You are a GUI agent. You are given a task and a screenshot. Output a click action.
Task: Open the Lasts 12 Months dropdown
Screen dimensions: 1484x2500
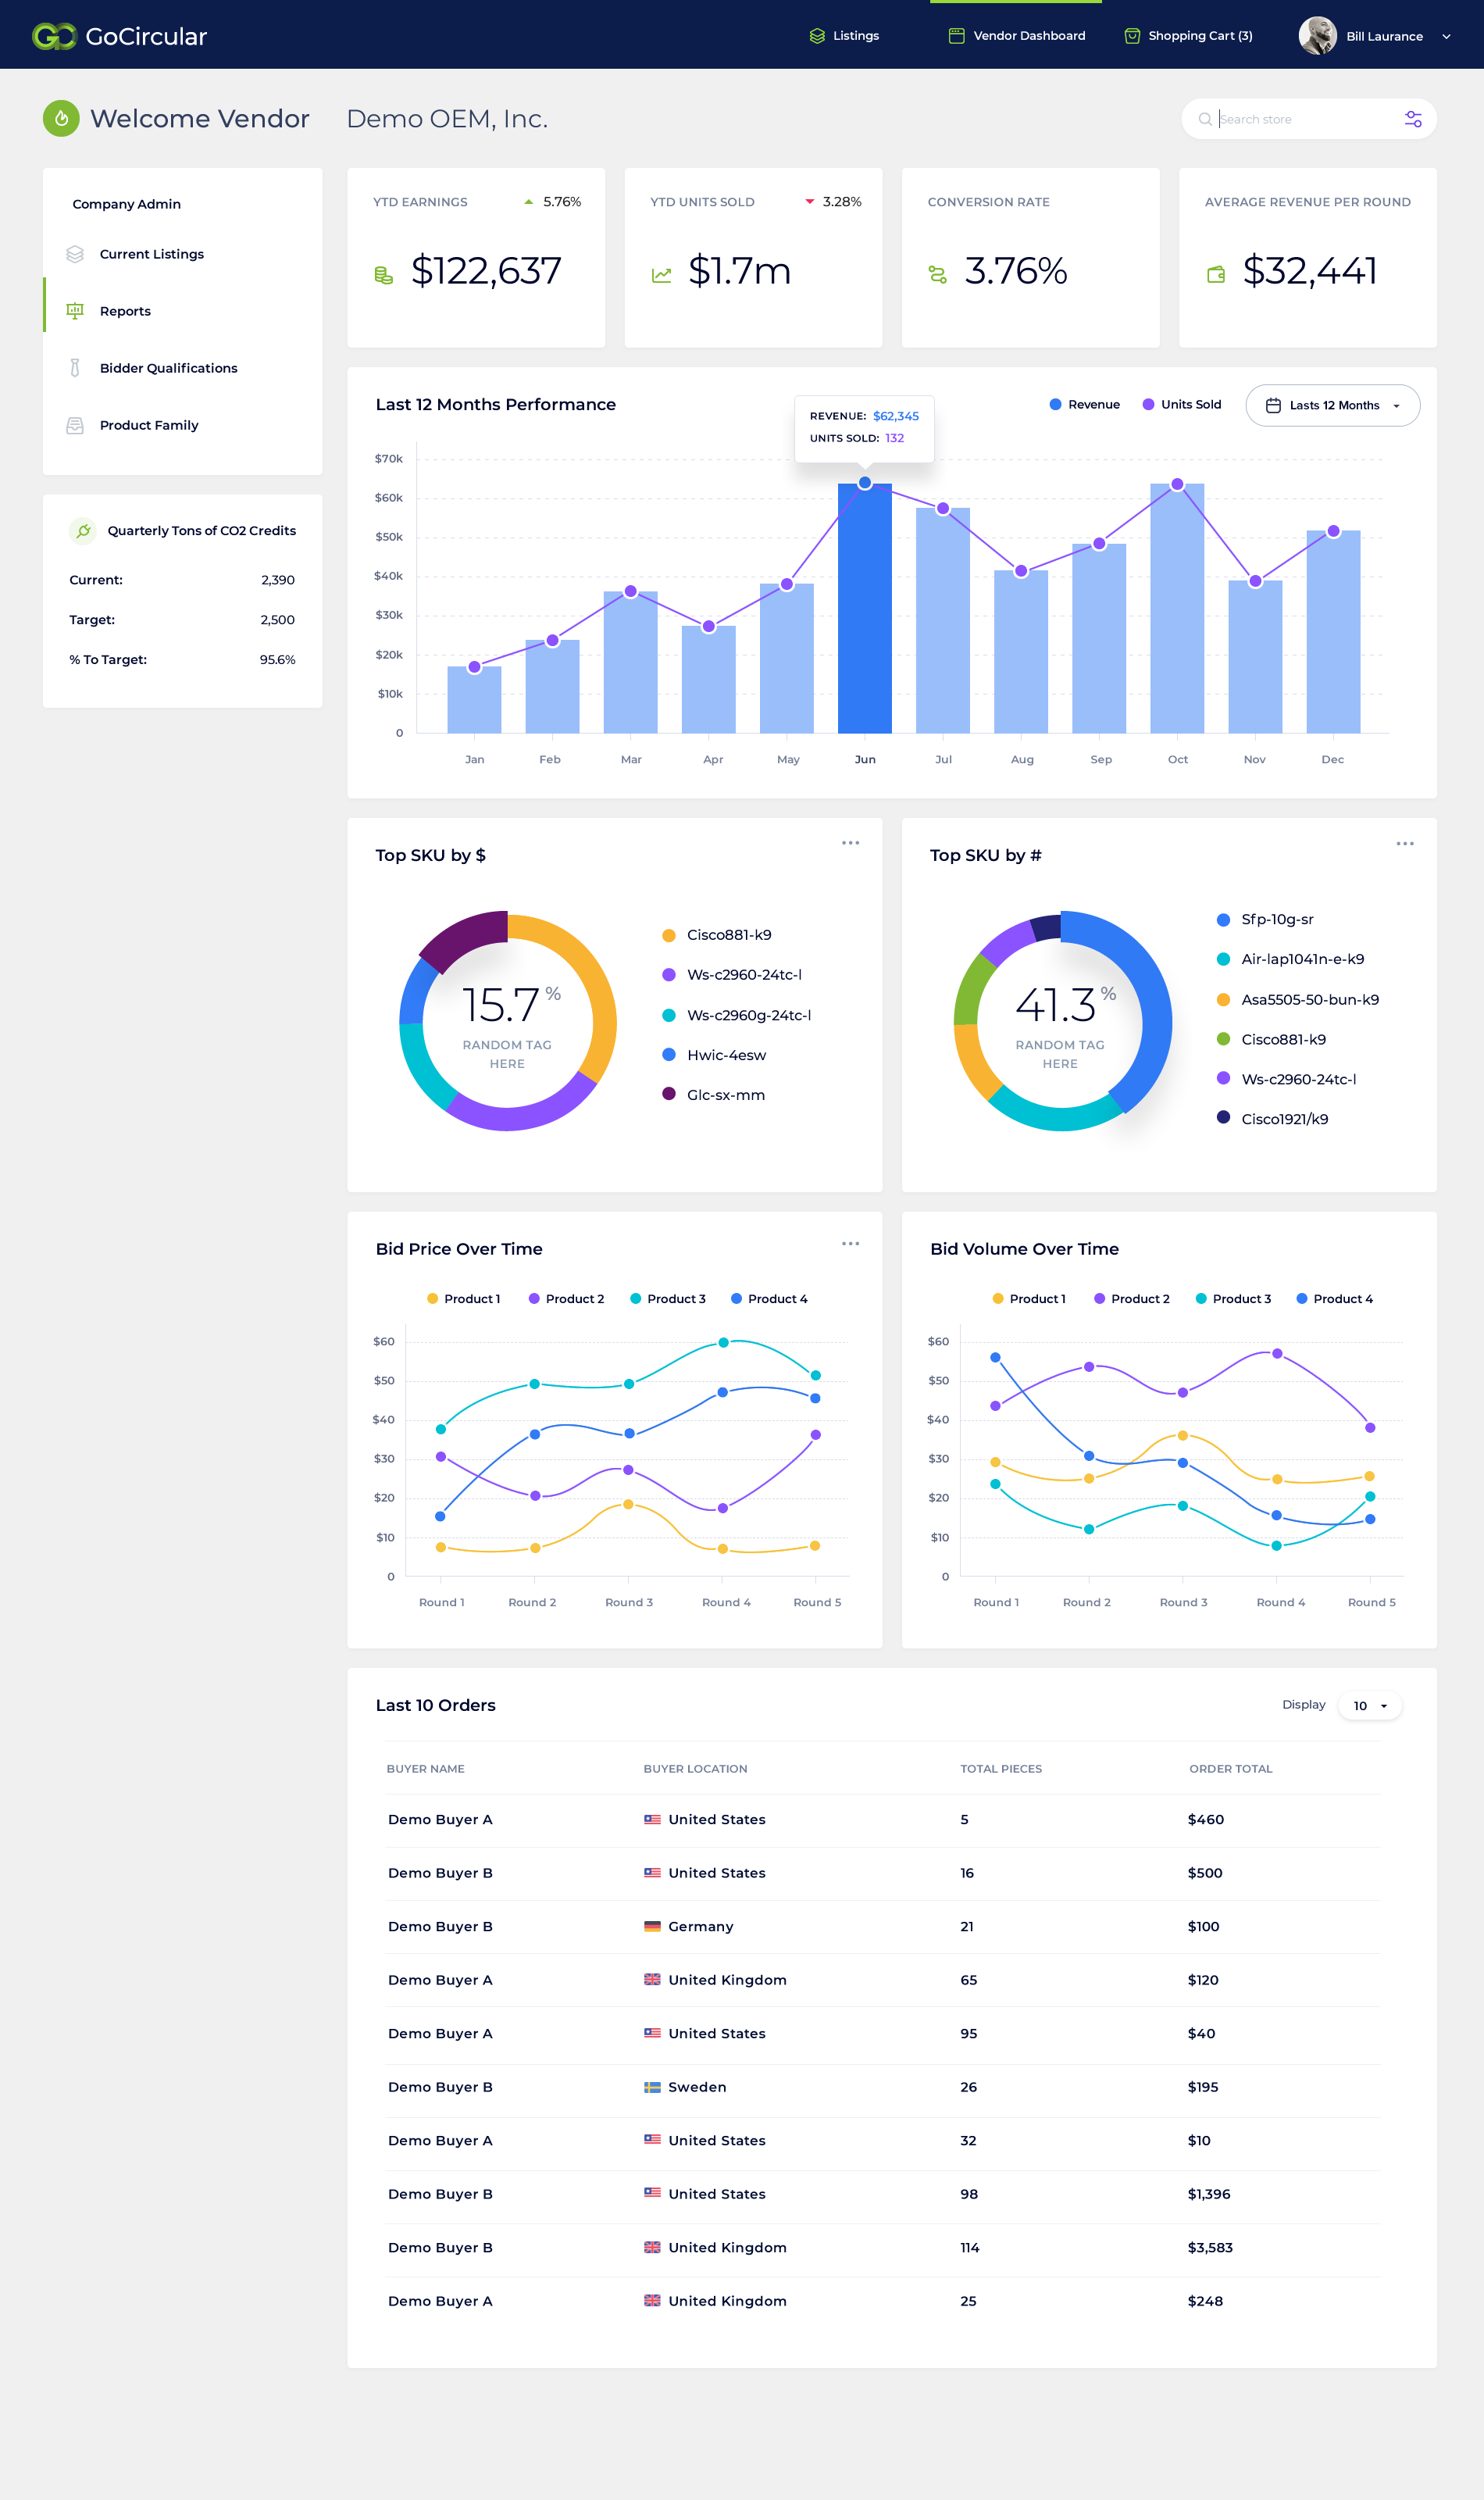pos(1332,405)
